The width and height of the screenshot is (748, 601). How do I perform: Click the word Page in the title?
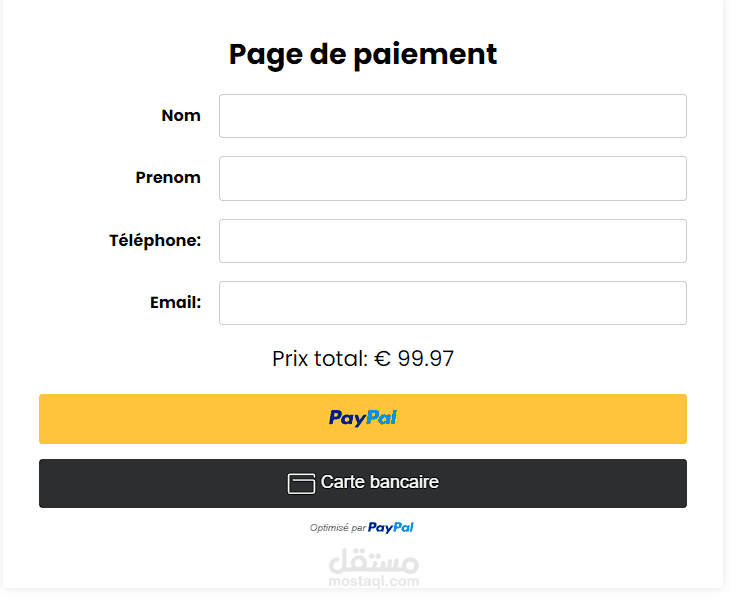pos(264,54)
